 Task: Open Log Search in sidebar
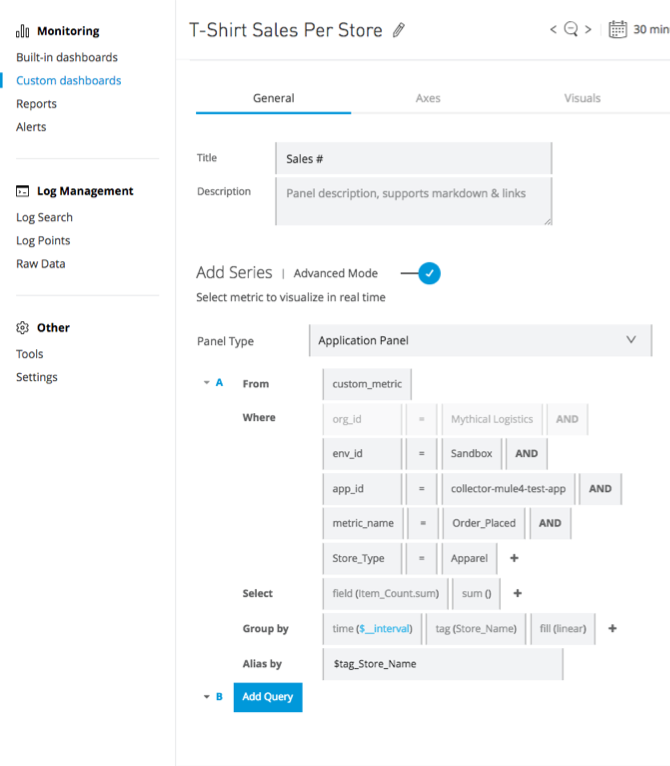[x=44, y=217]
